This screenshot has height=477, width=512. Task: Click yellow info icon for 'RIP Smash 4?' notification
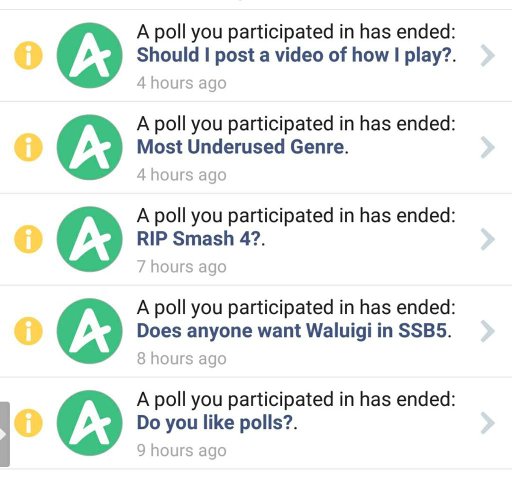tap(28, 239)
